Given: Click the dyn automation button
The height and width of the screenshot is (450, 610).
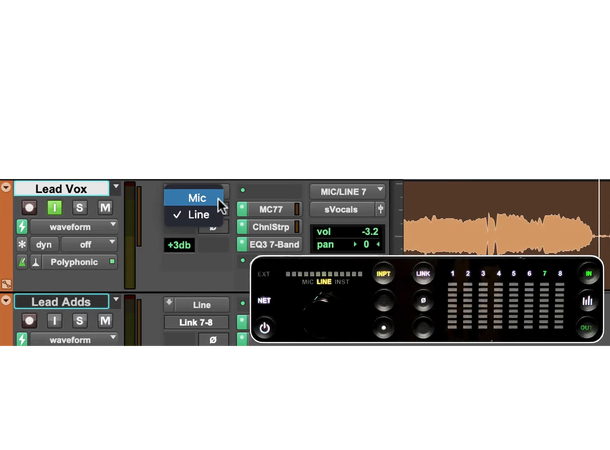Looking at the screenshot, I should [44, 244].
